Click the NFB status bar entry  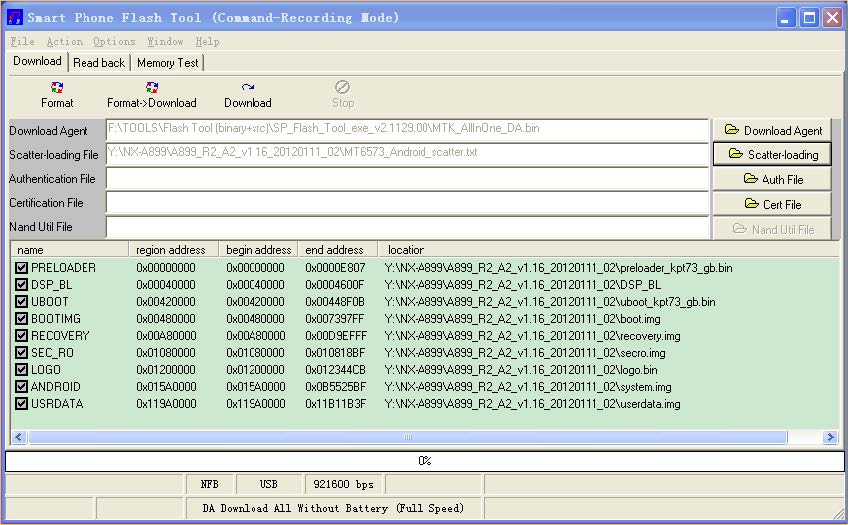(210, 484)
